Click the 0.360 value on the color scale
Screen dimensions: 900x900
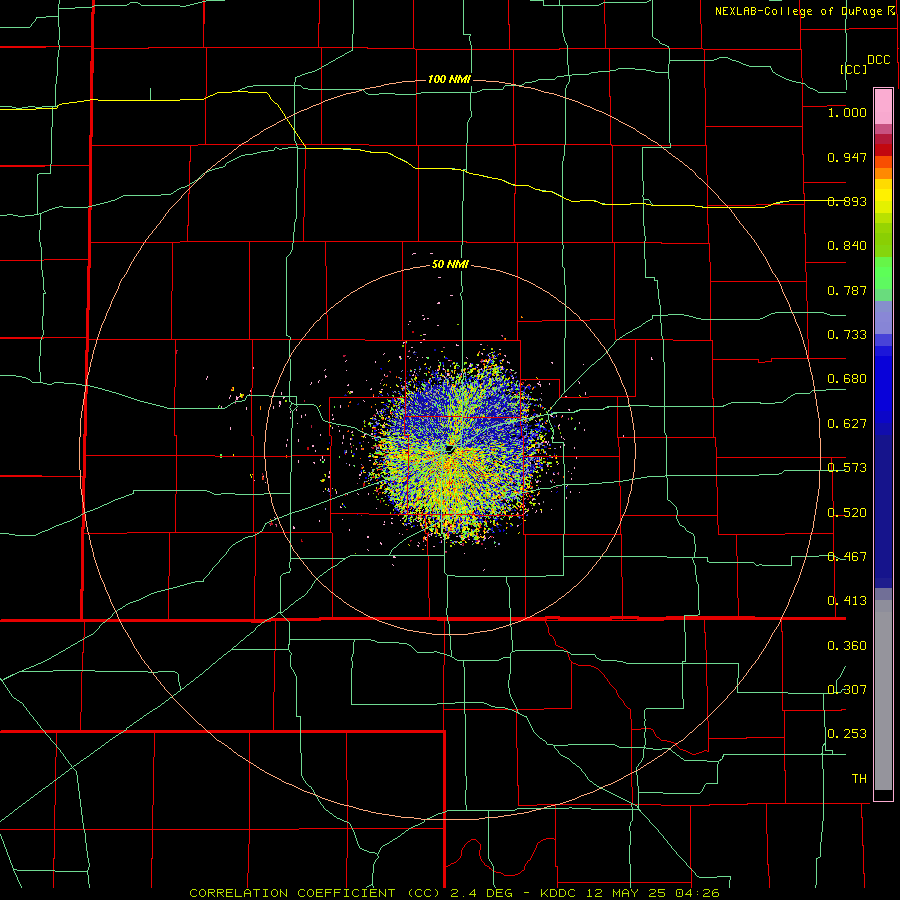[x=847, y=646]
